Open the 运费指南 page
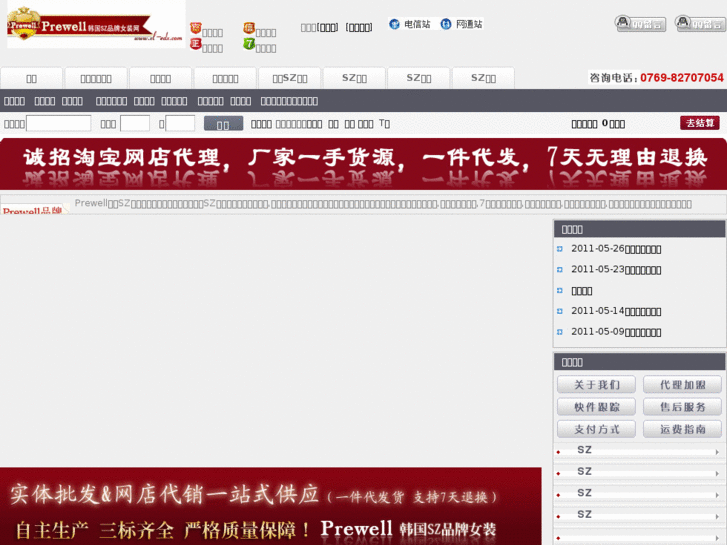 point(682,429)
